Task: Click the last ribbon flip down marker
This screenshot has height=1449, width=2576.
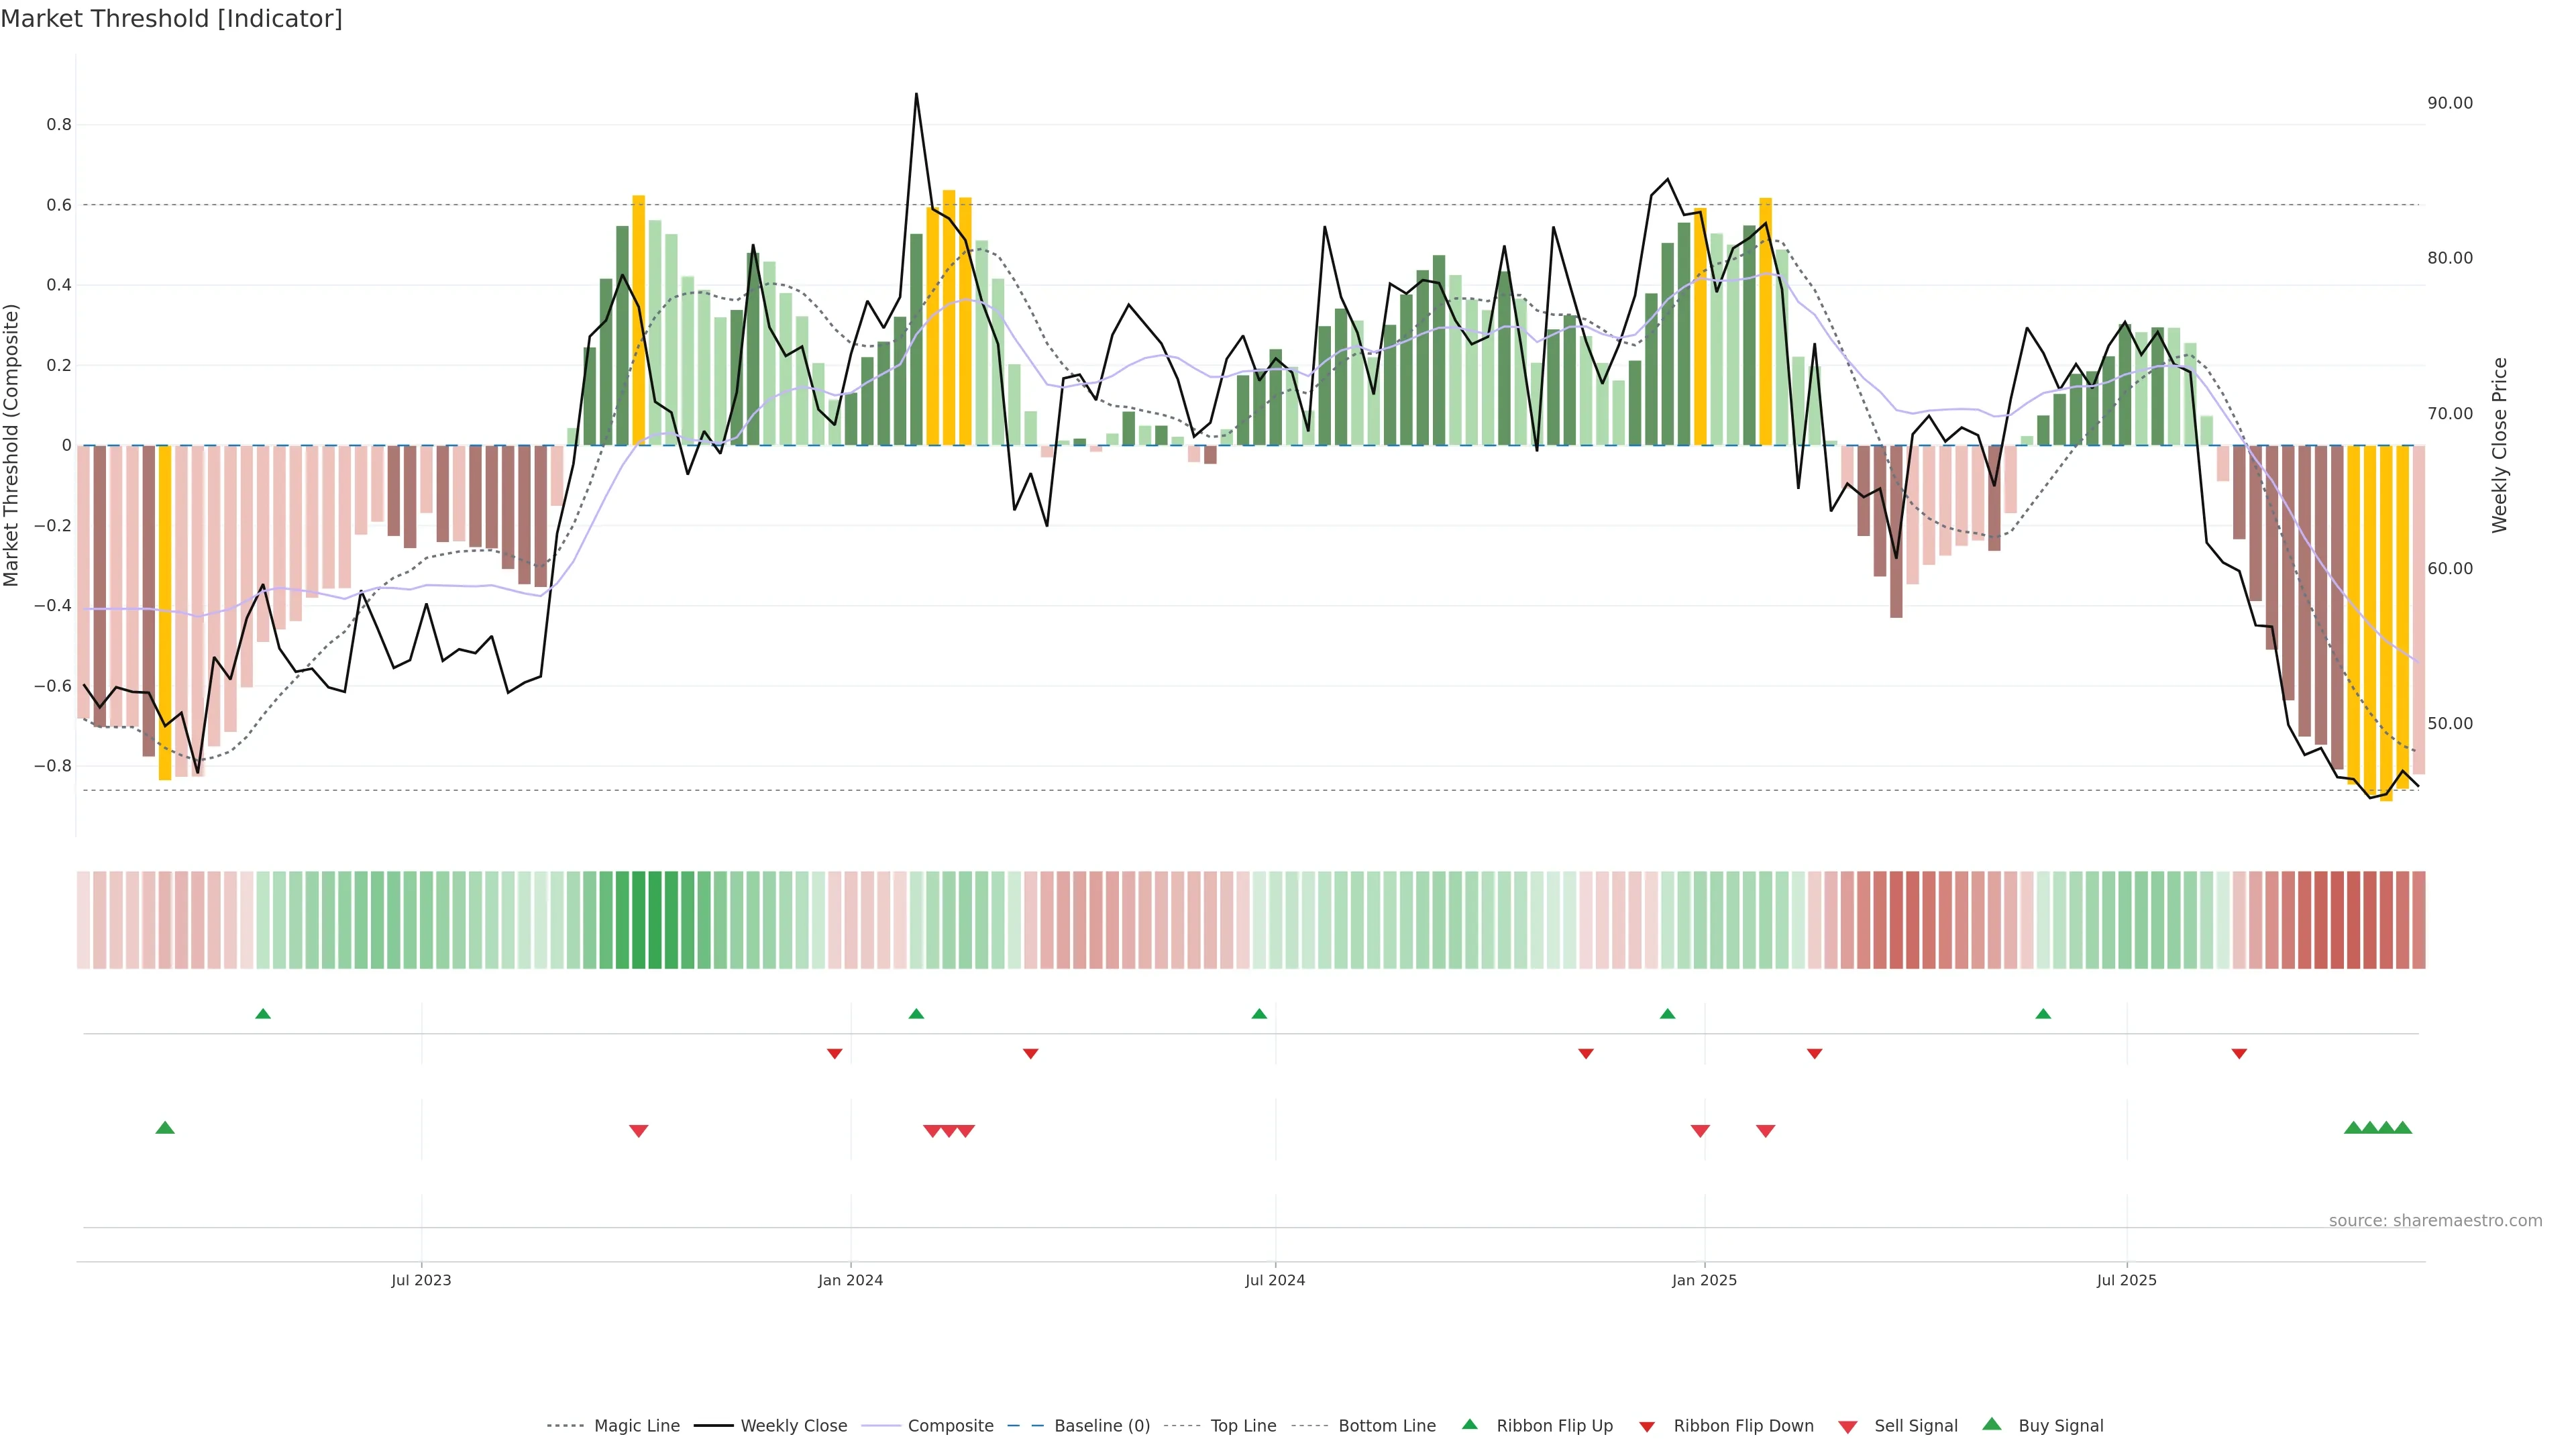Action: point(2239,1054)
